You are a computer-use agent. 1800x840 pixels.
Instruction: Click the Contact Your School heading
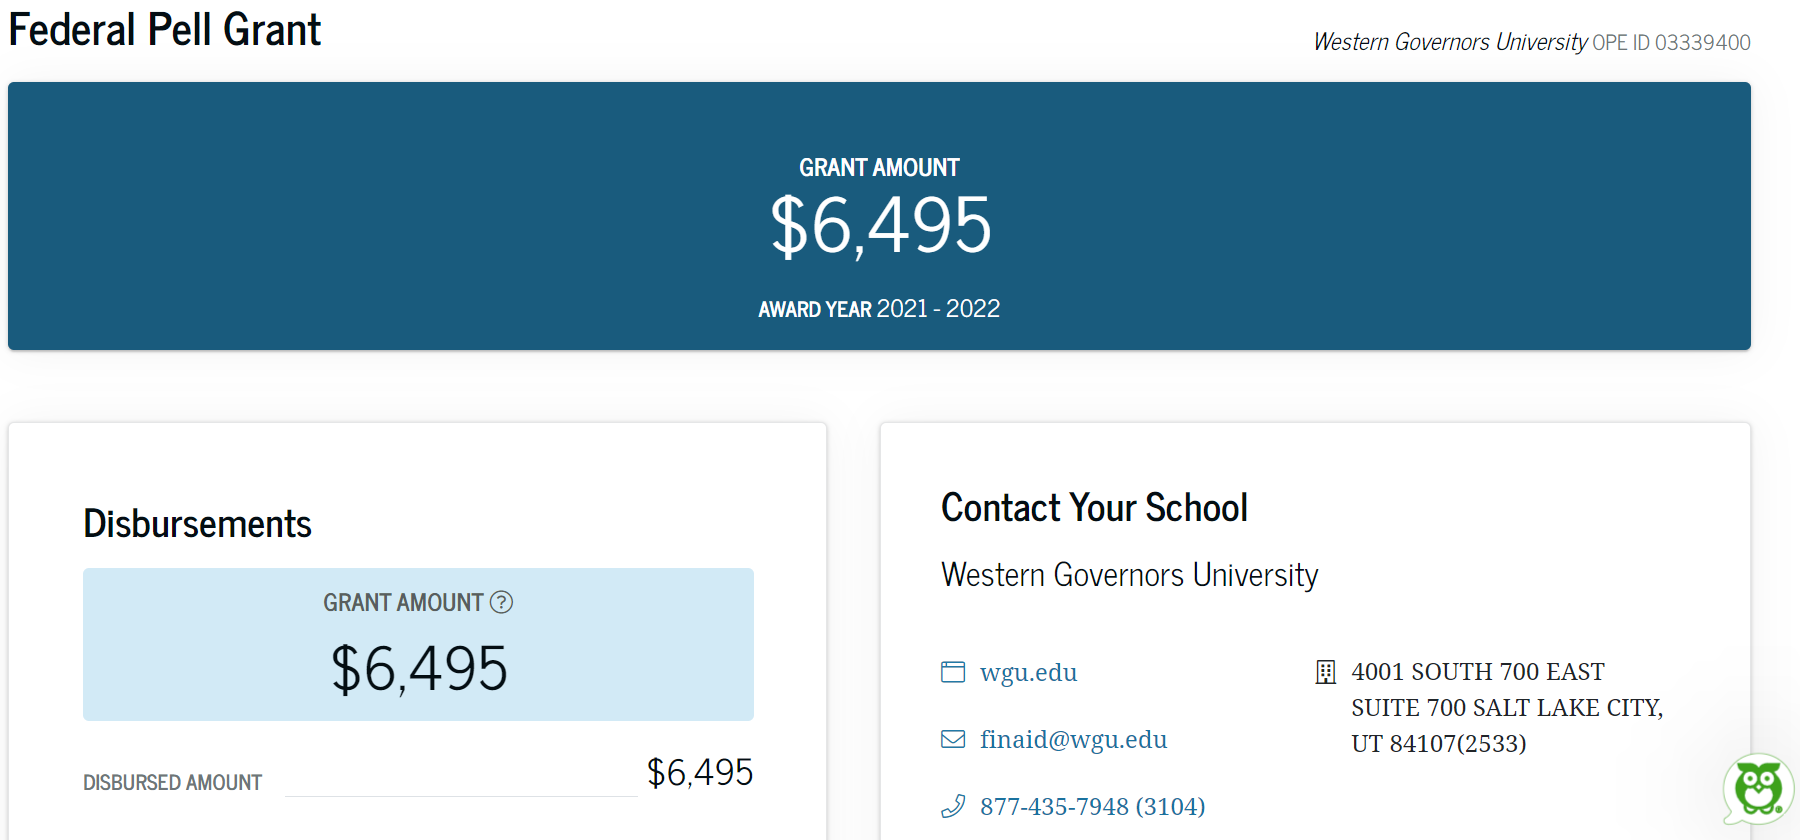1094,508
